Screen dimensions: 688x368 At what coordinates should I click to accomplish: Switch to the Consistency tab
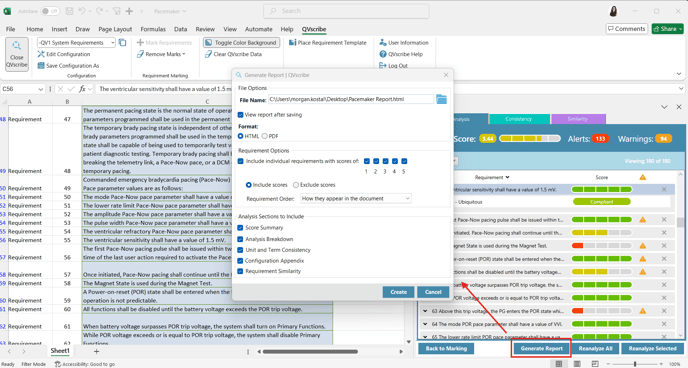pyautogui.click(x=519, y=119)
